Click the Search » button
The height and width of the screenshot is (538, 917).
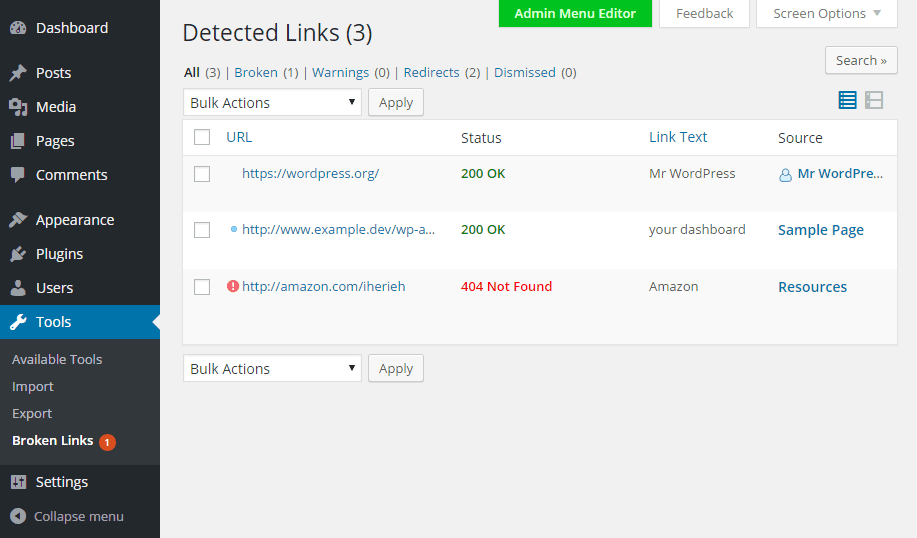[x=861, y=60]
